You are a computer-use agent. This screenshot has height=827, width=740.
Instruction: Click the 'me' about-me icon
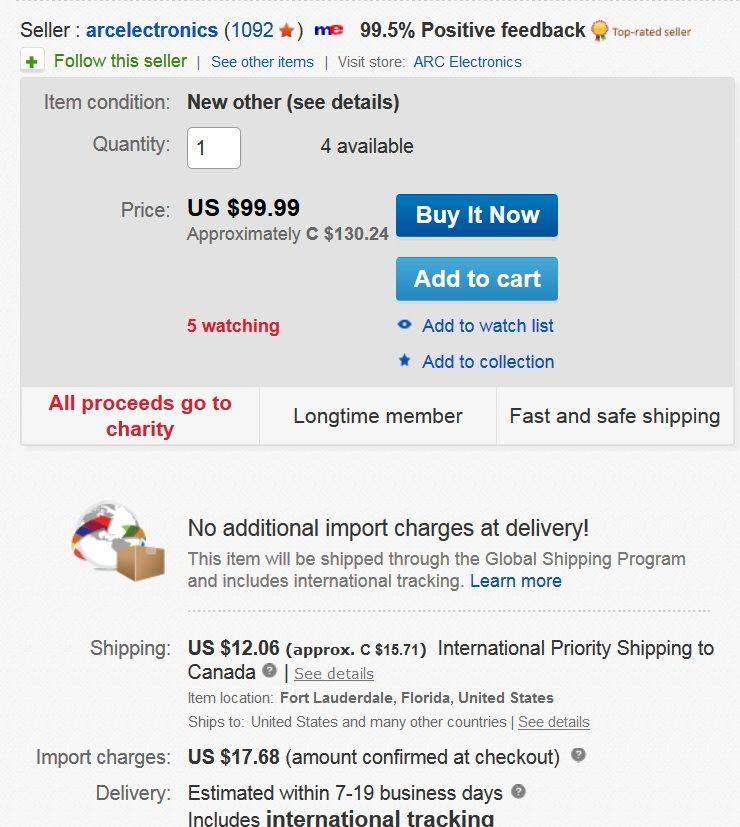coord(328,31)
